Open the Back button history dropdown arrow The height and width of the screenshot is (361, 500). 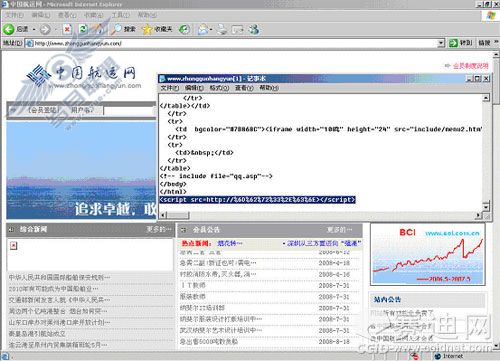point(34,30)
